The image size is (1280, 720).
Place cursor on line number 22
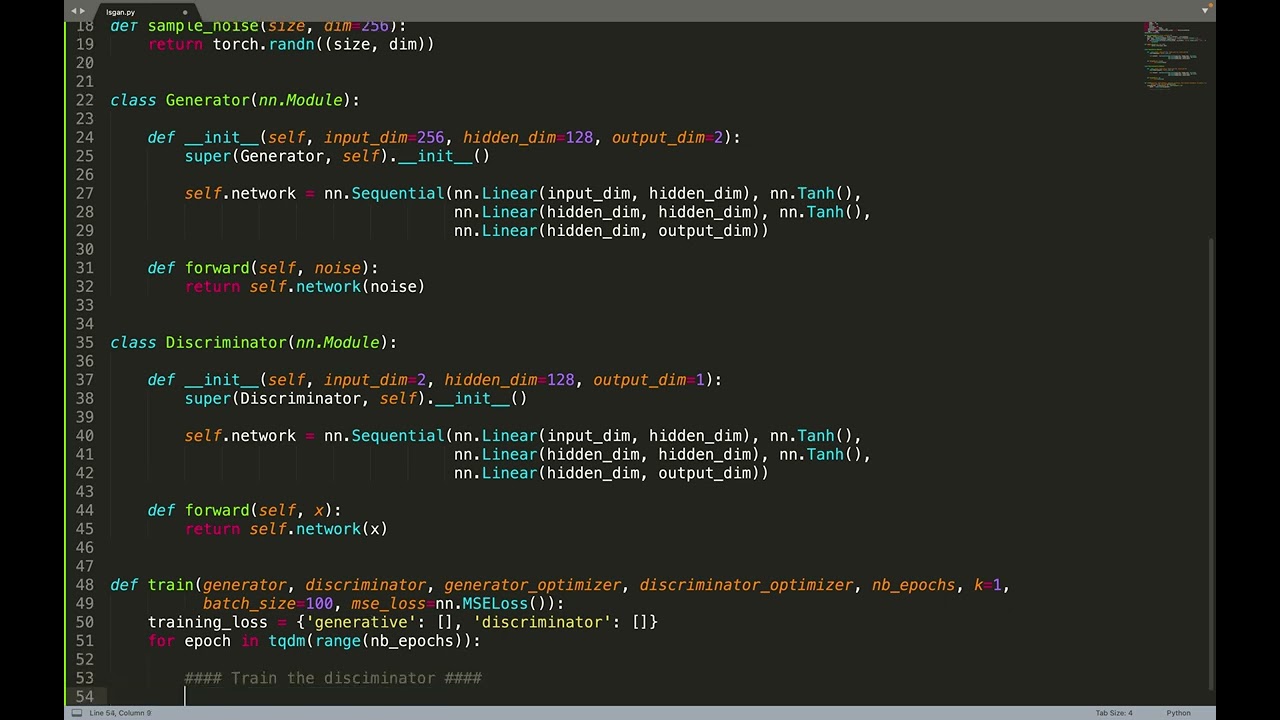coord(84,100)
